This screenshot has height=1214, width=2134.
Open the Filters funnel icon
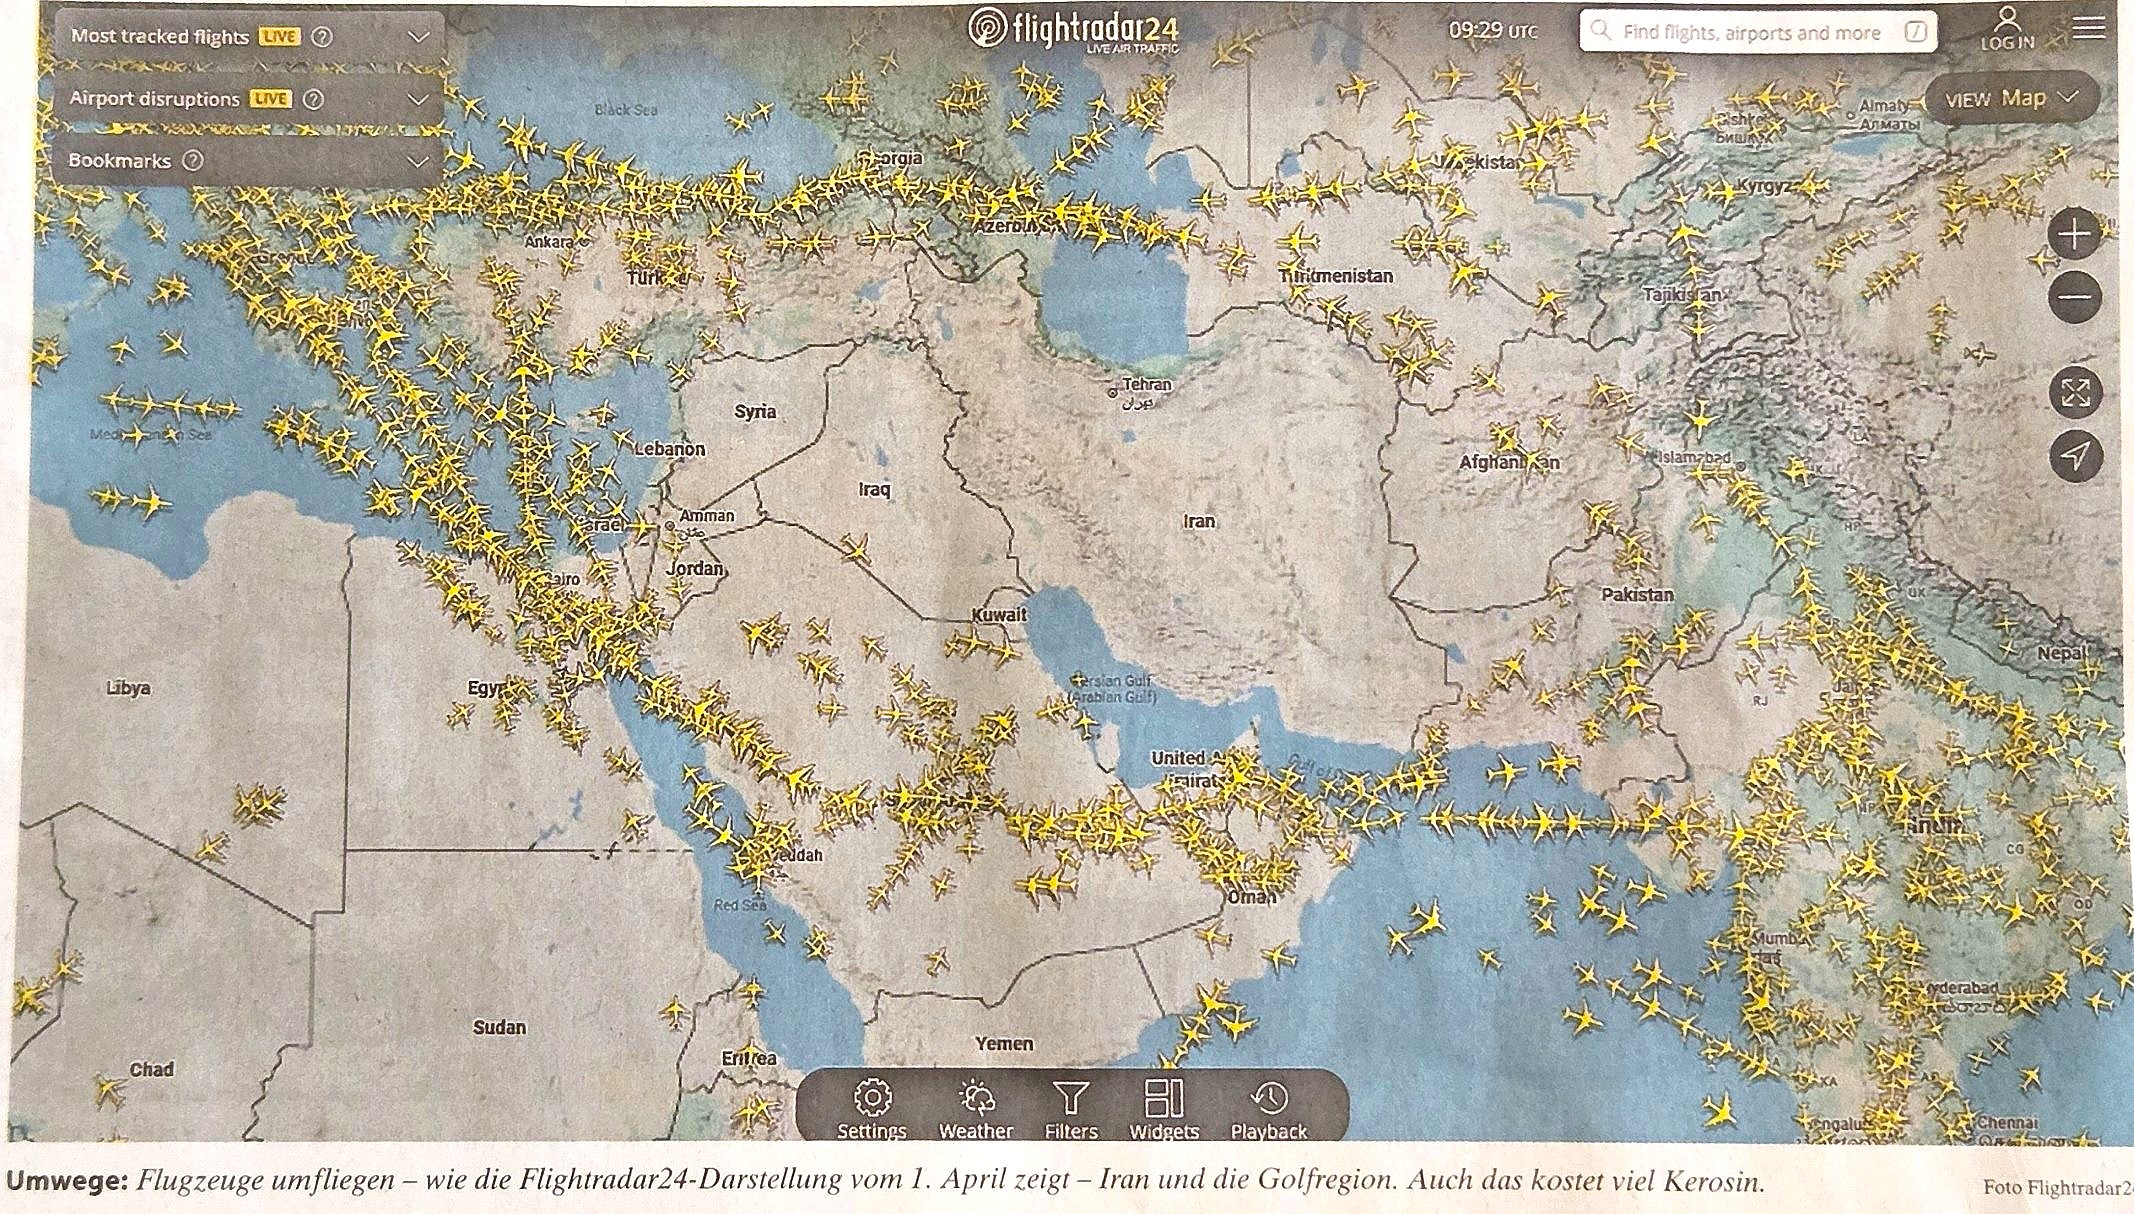(x=1071, y=1100)
